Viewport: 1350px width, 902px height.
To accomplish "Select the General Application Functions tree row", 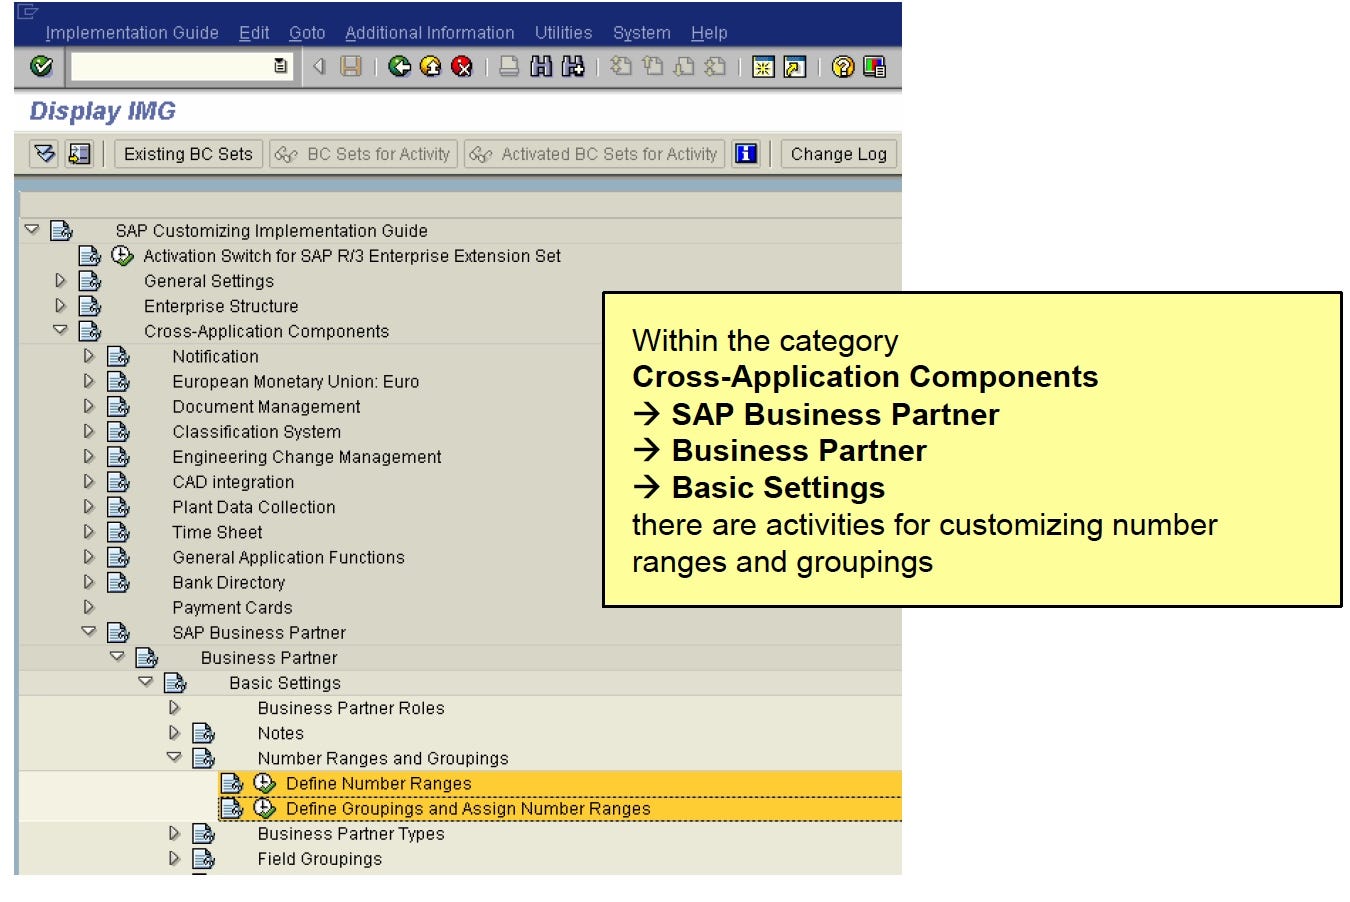I will (288, 557).
